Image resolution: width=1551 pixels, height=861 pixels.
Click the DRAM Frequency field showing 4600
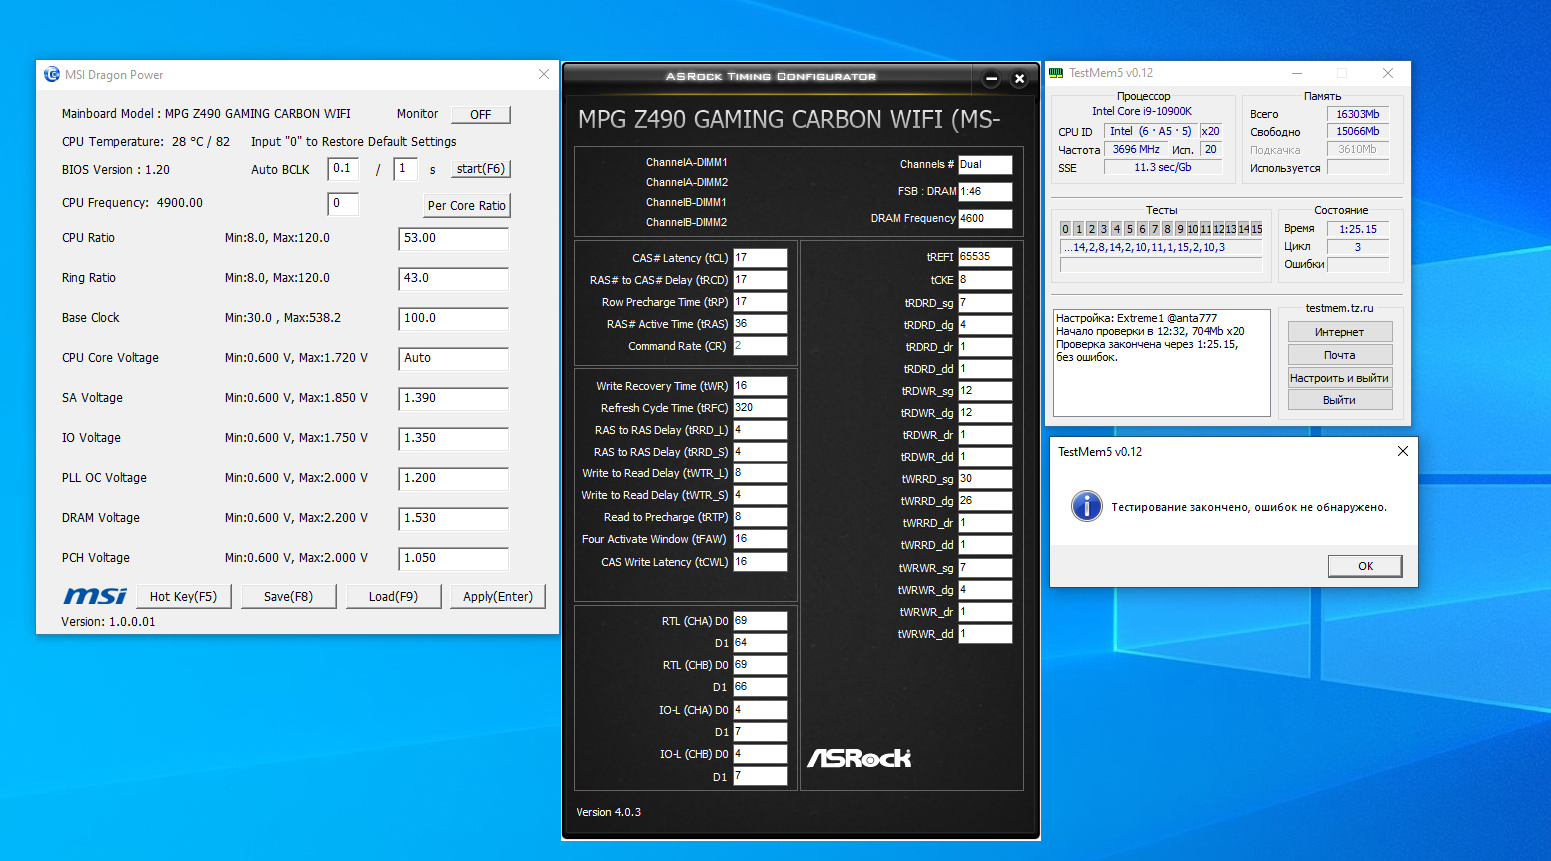[985, 219]
